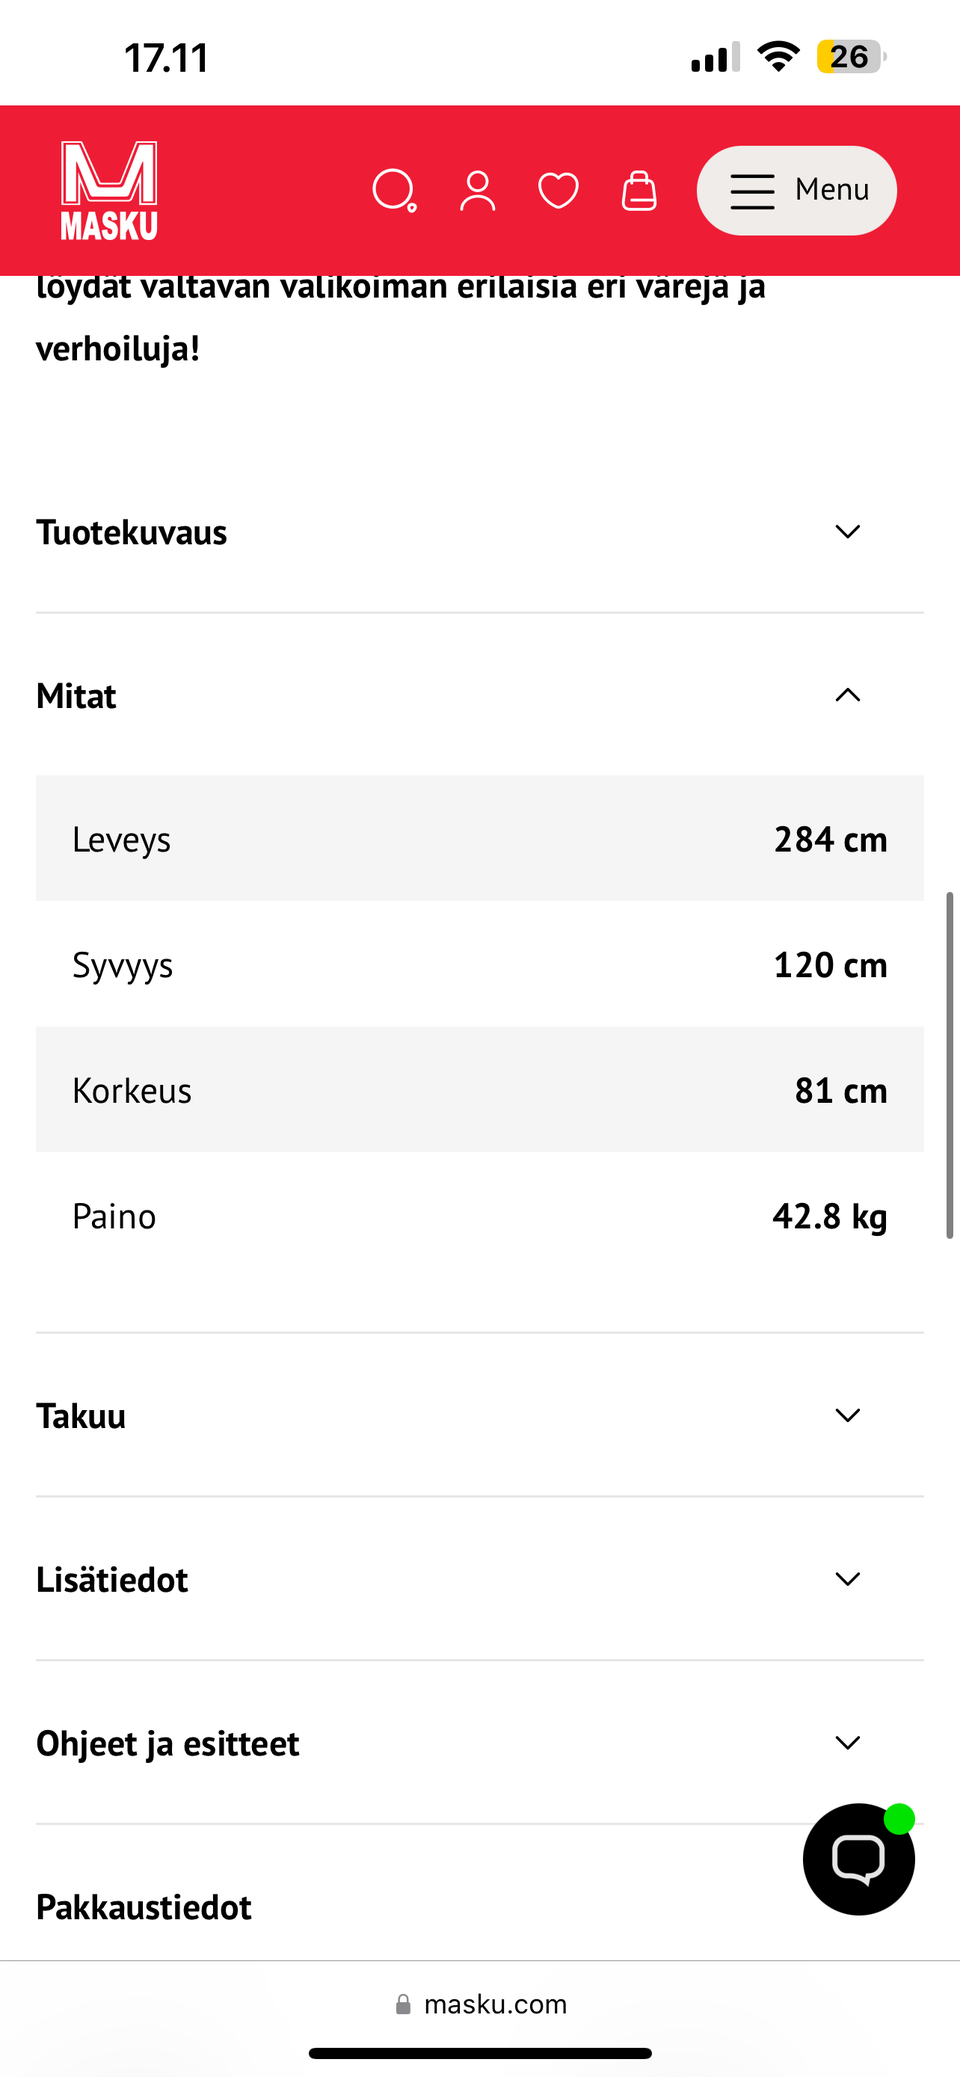960x2077 pixels.
Task: Expand the Takuu section chevron
Action: click(847, 1416)
